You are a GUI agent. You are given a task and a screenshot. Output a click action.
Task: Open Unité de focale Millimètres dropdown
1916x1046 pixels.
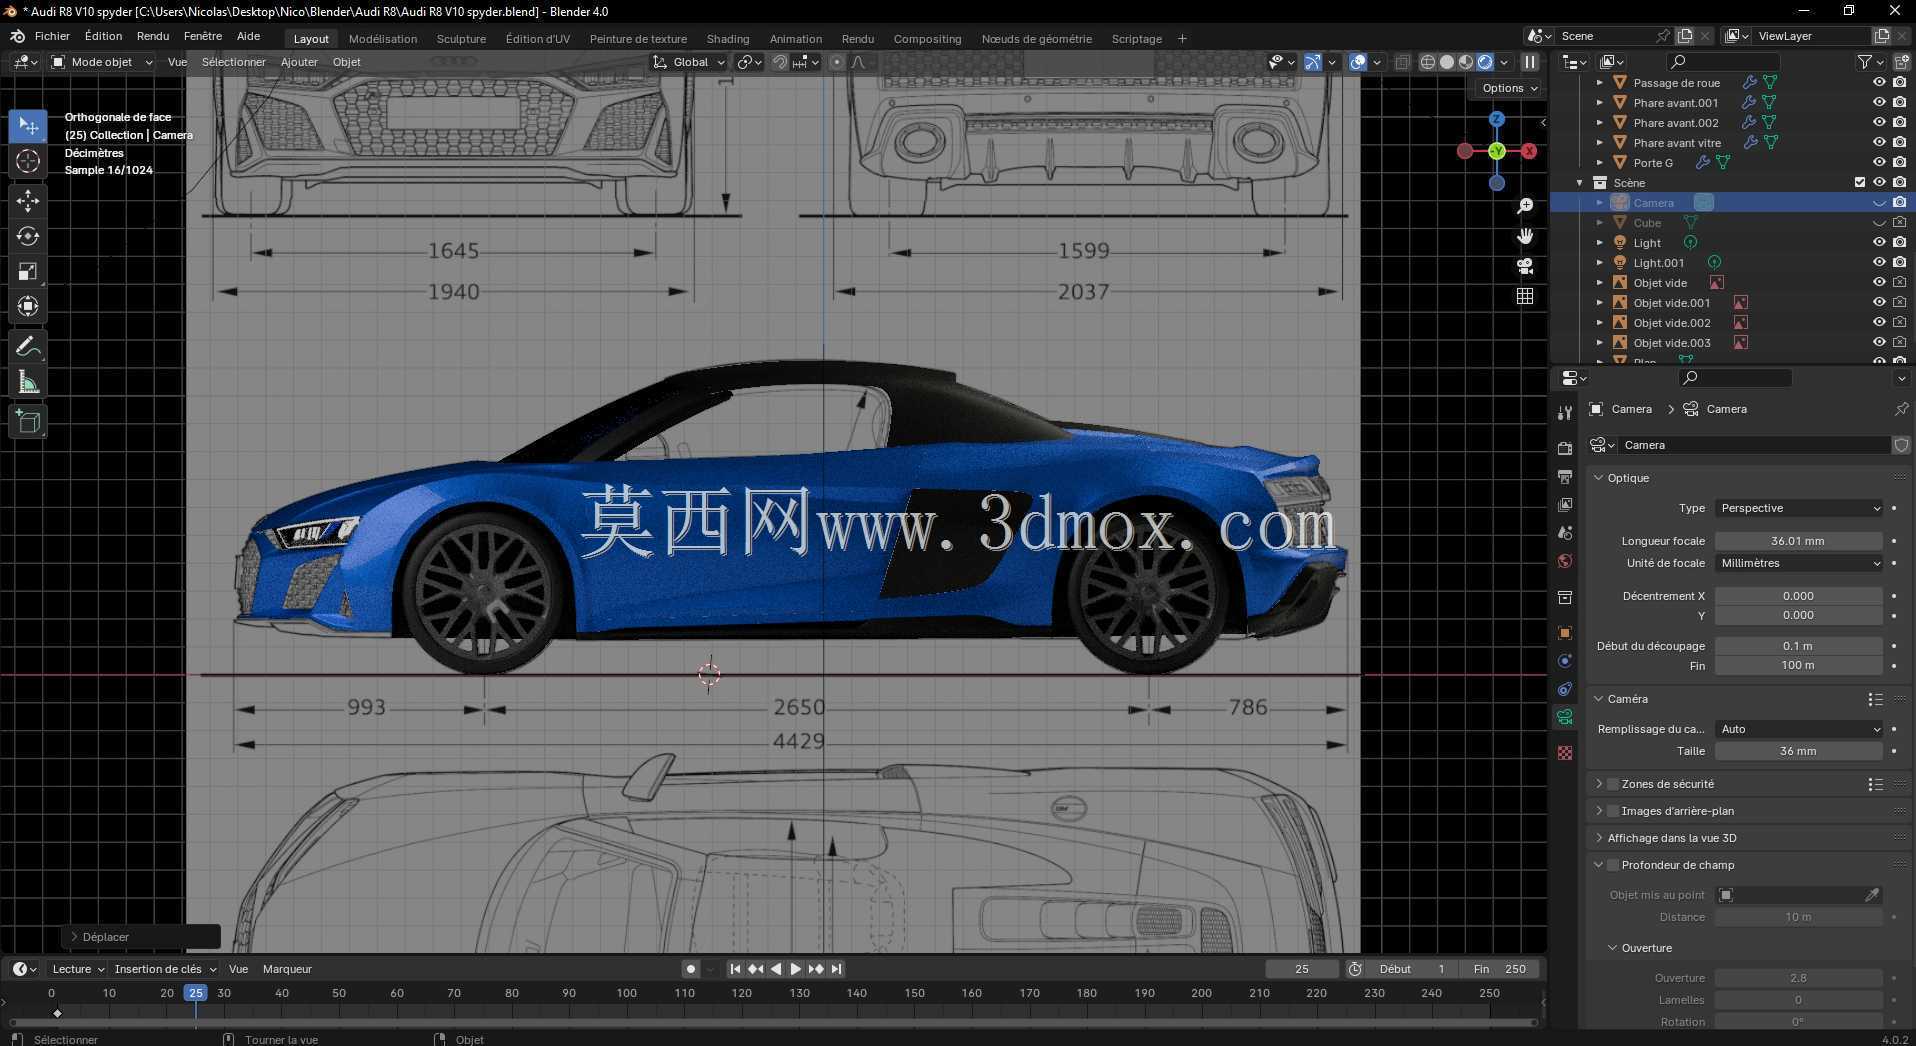coord(1799,563)
